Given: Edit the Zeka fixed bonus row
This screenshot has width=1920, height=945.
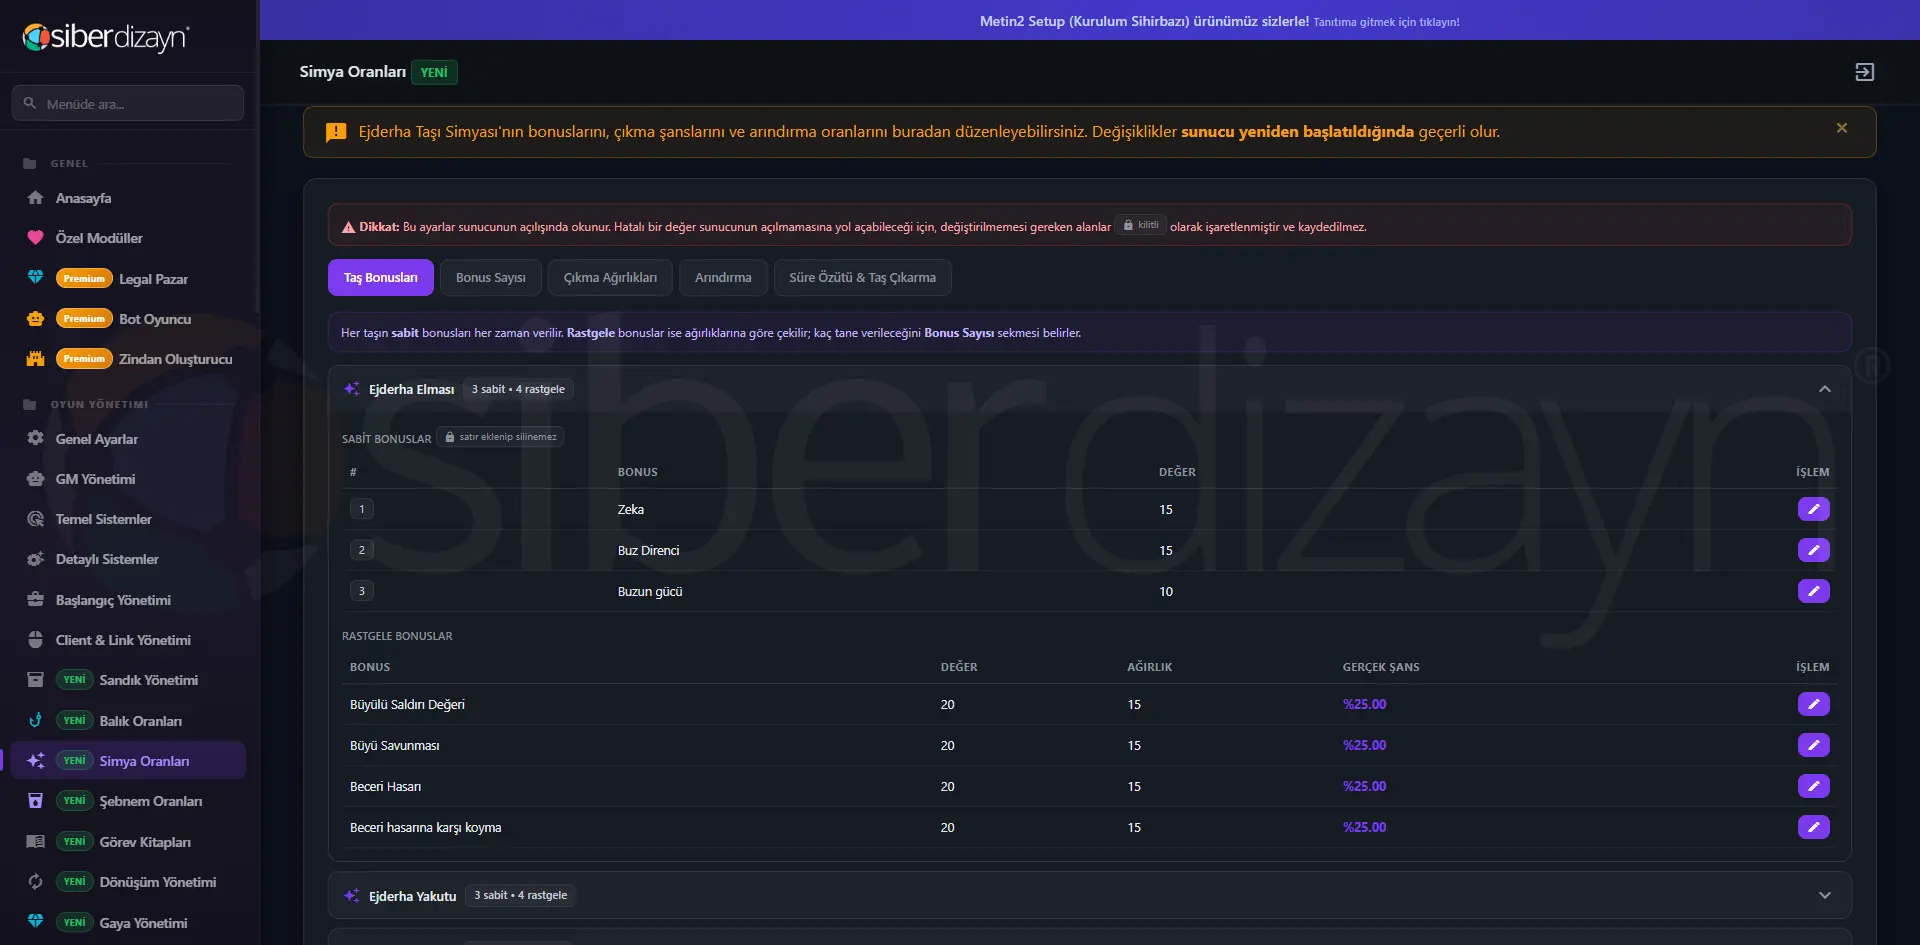Looking at the screenshot, I should tap(1813, 509).
